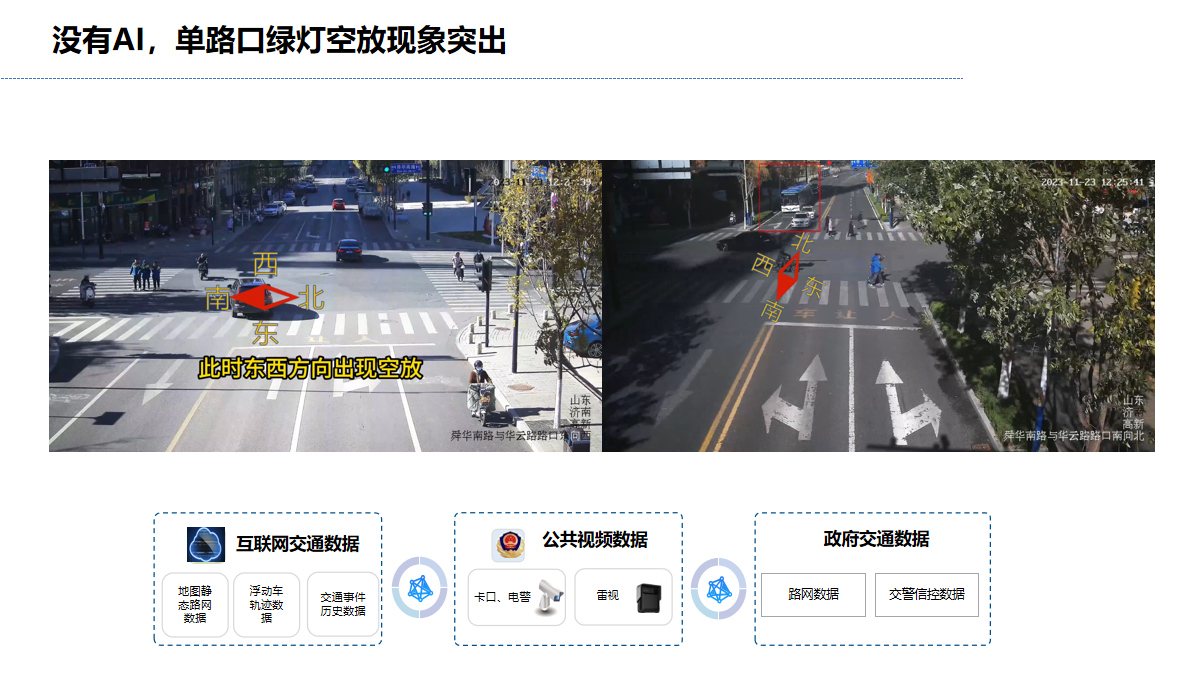Image resolution: width=1200 pixels, height=674 pixels.
Task: Click the yellow caption 此时东西方向出现空放
Action: point(310,368)
